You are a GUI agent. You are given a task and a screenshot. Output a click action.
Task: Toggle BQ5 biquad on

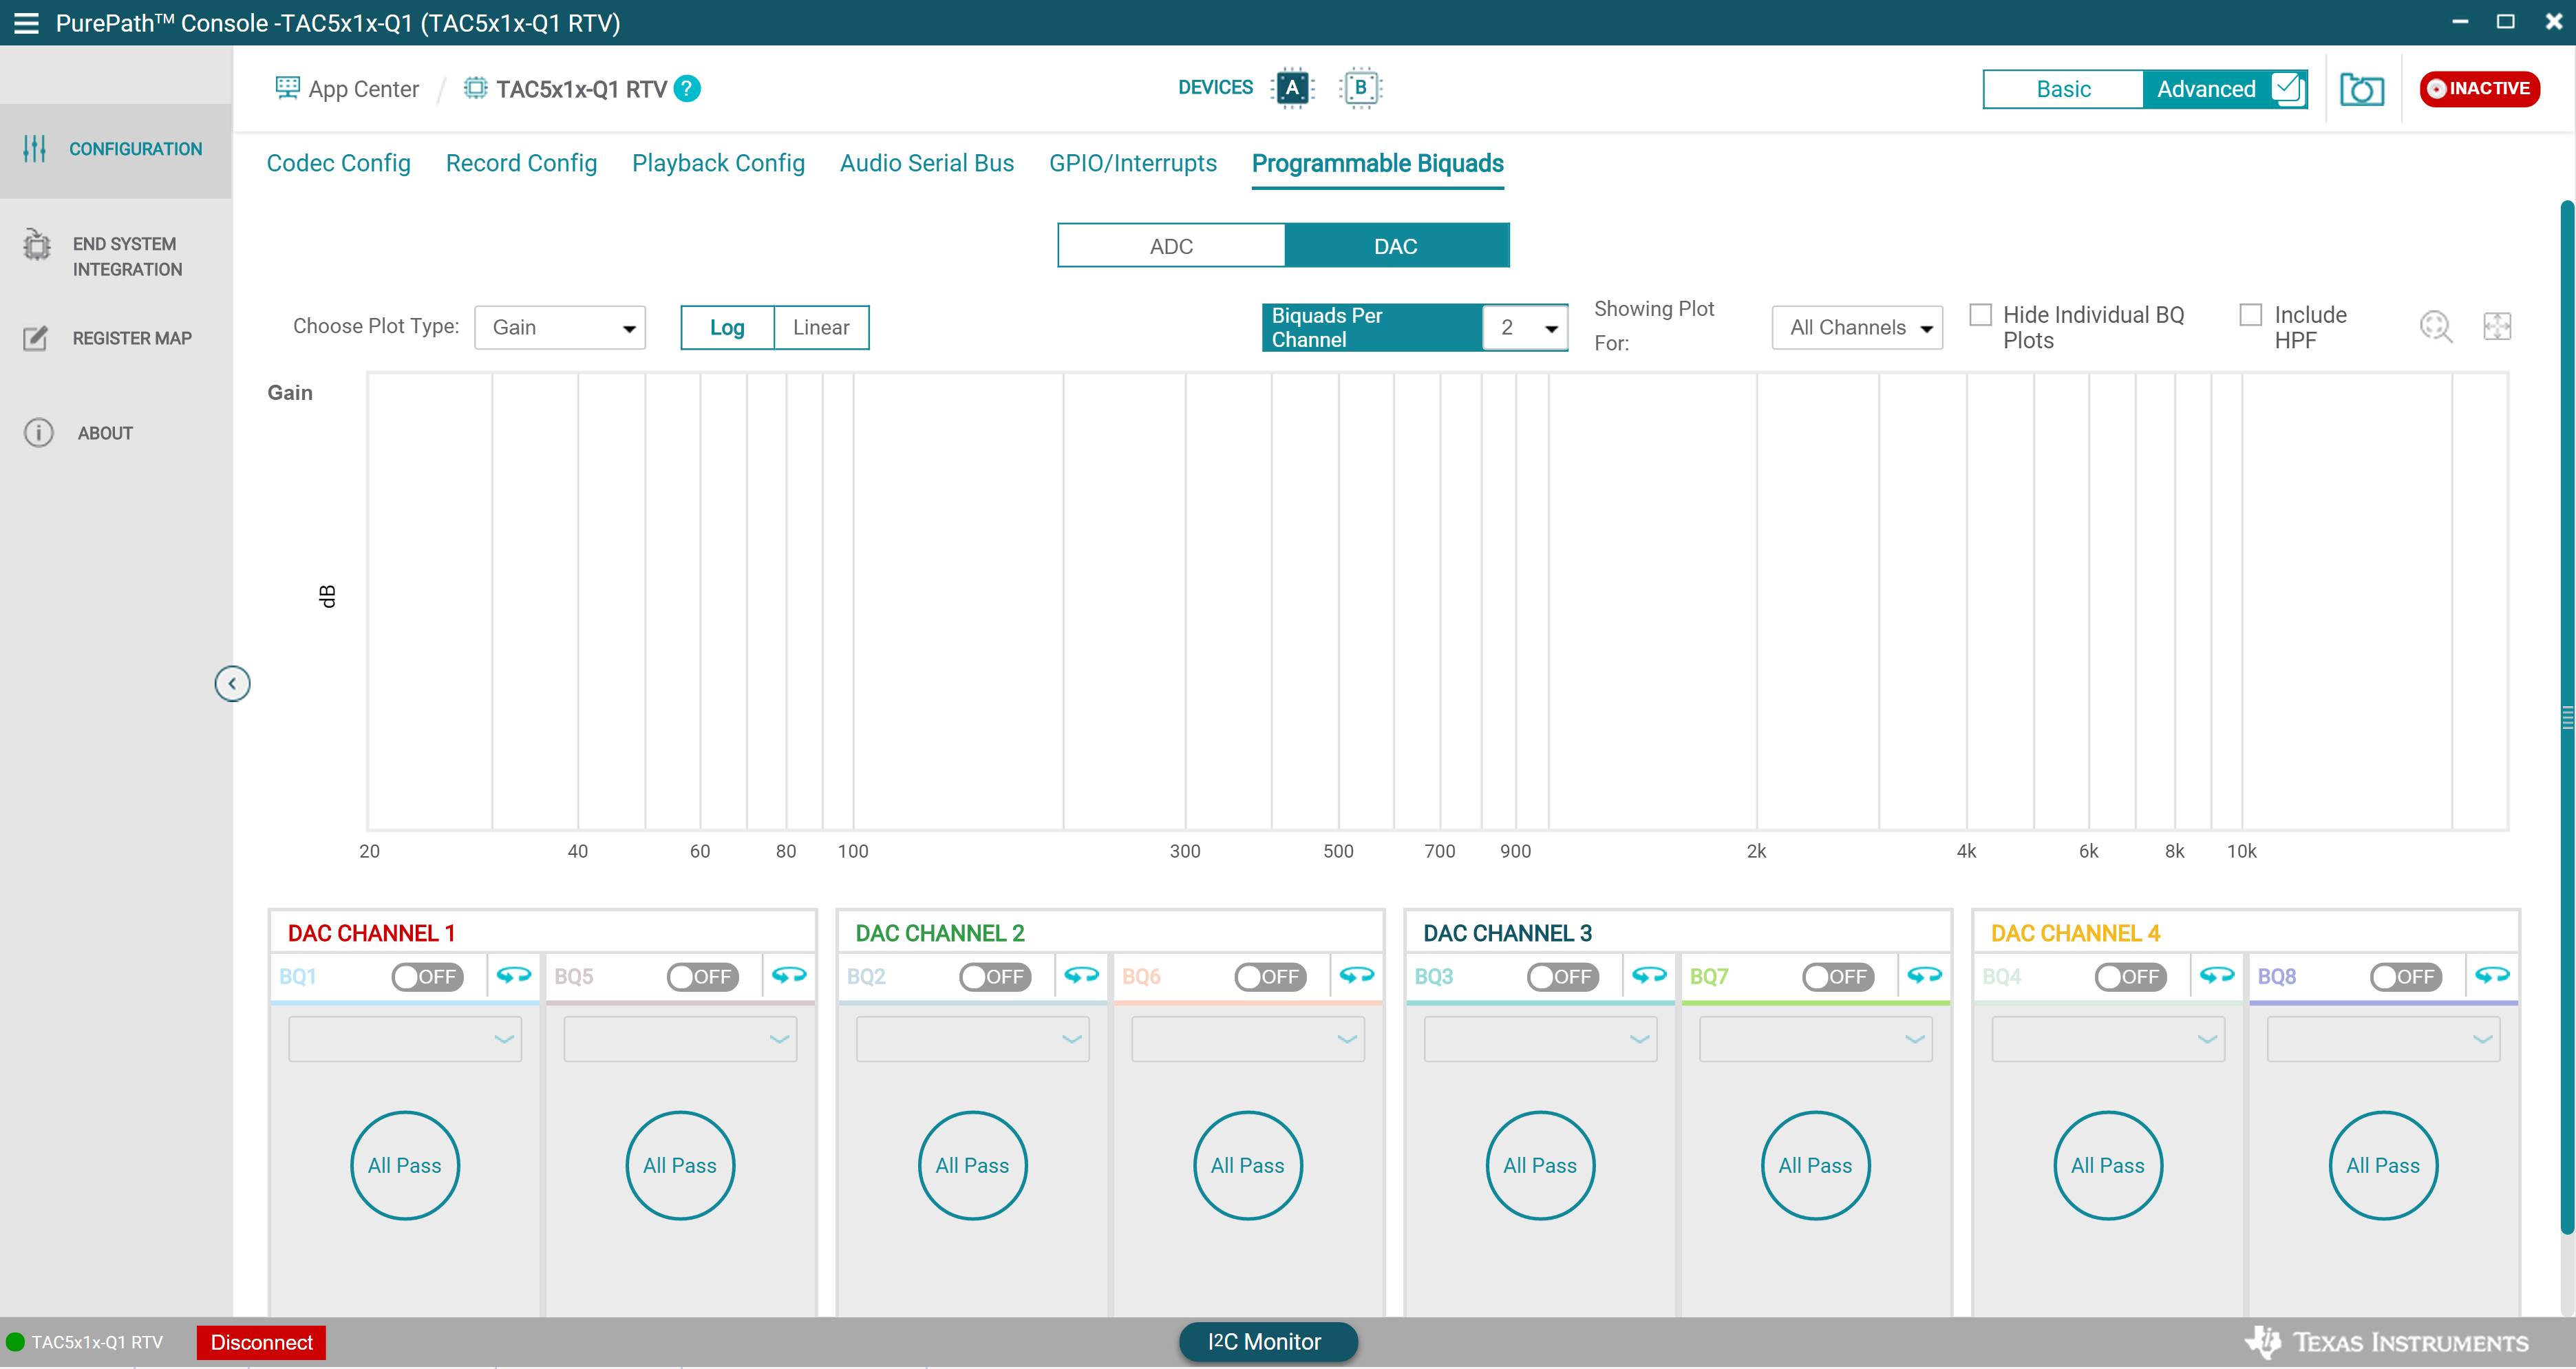(702, 976)
